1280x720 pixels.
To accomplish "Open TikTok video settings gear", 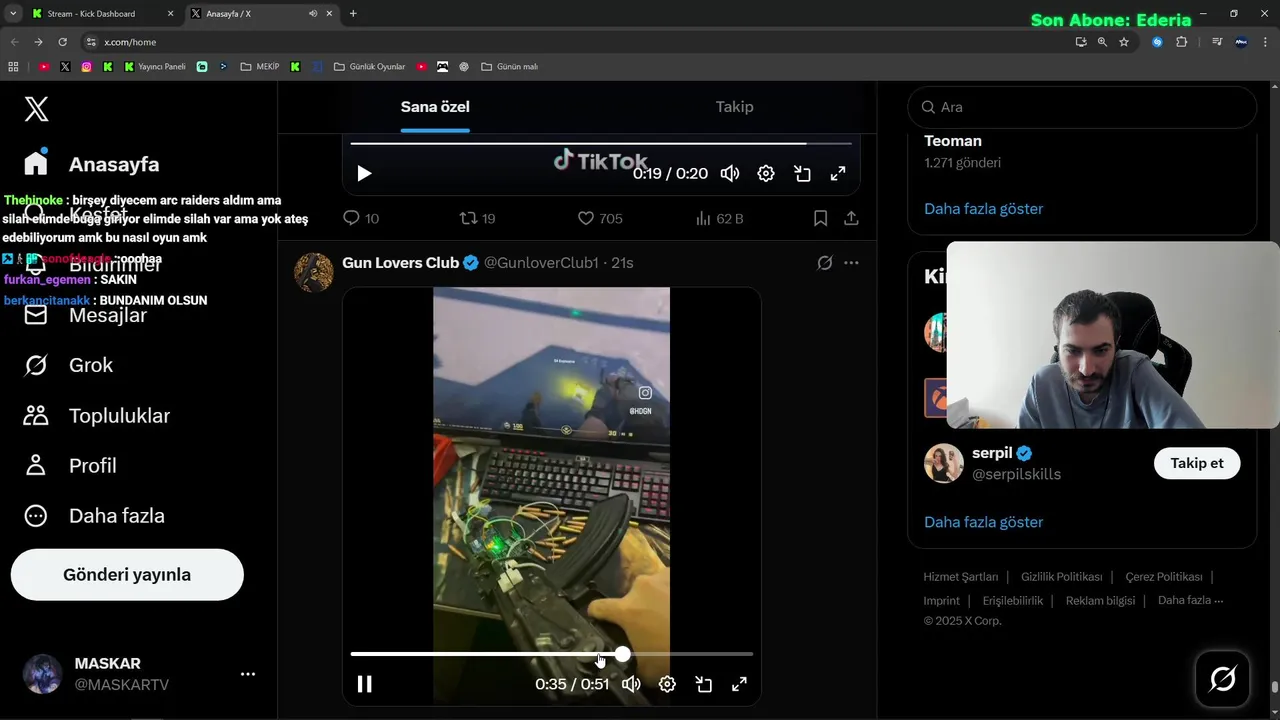I will tap(766, 173).
